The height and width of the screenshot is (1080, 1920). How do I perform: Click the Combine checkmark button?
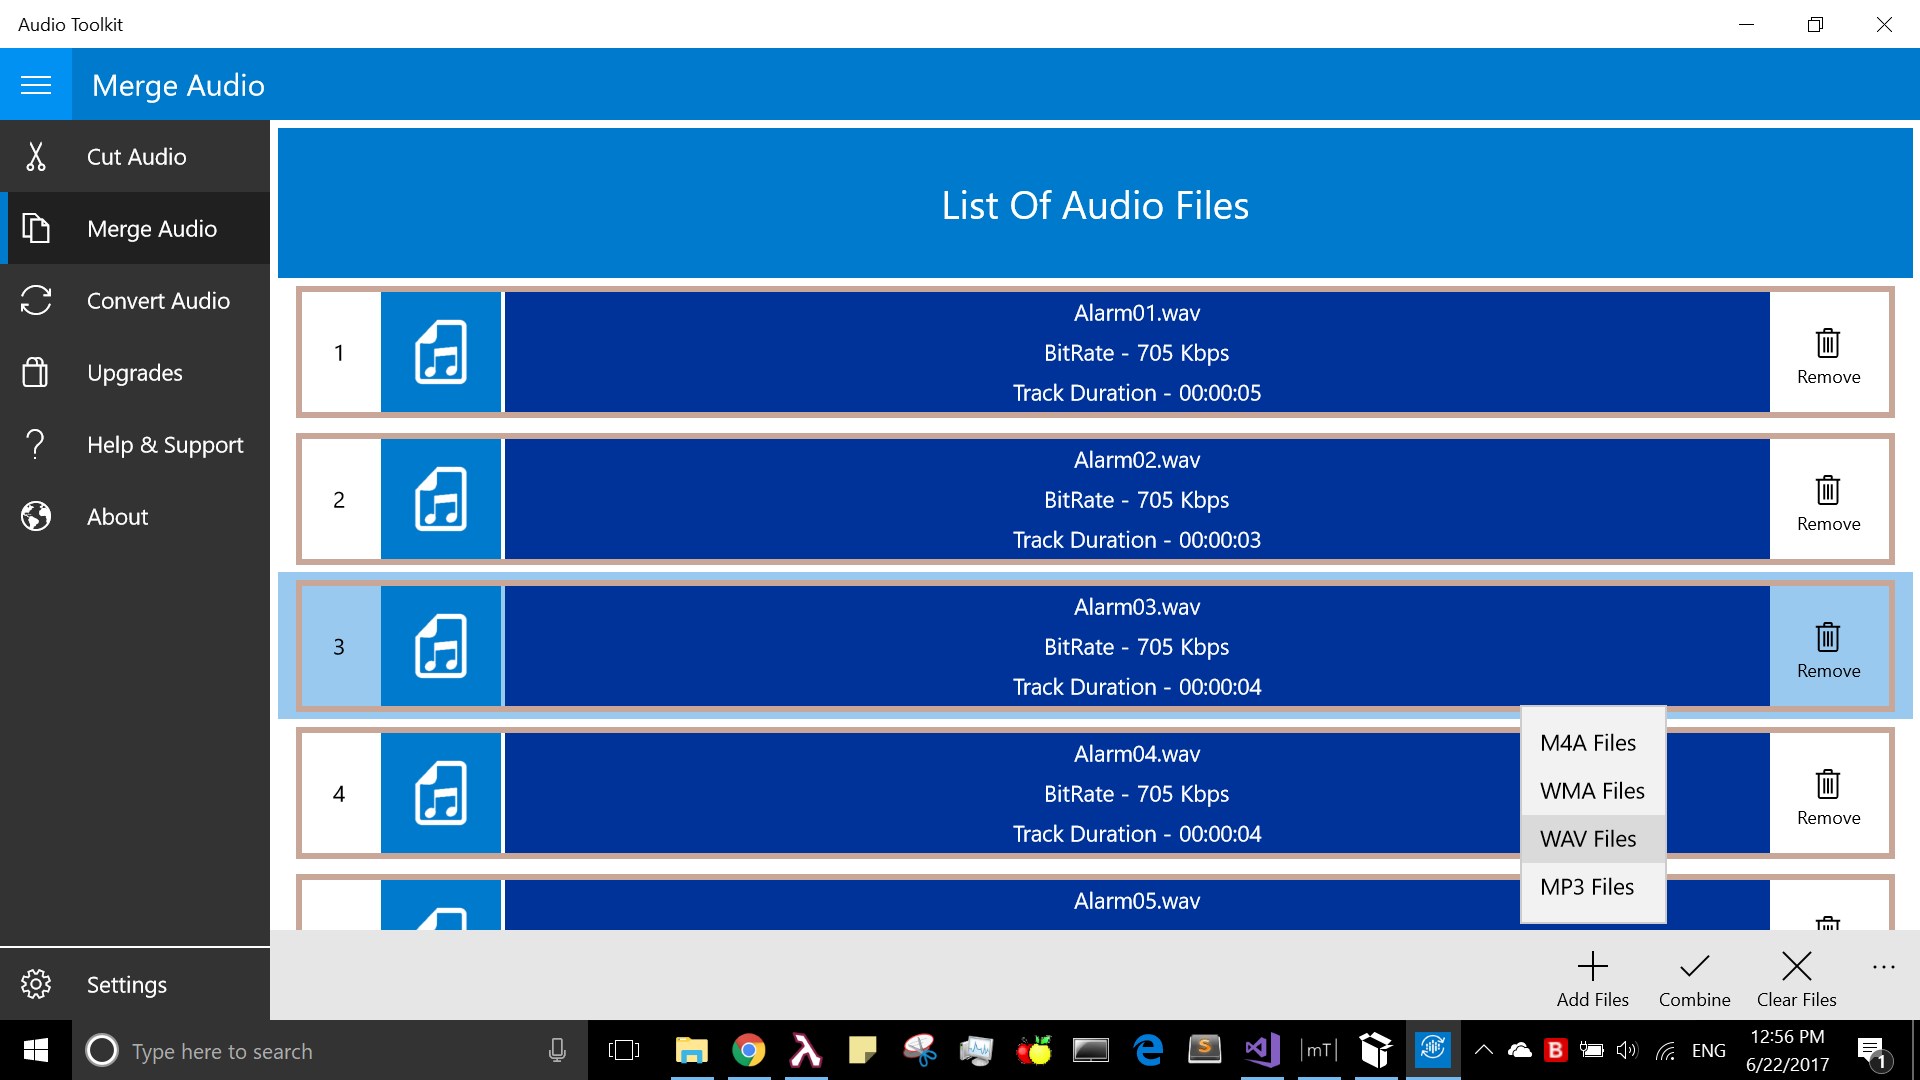pos(1694,975)
